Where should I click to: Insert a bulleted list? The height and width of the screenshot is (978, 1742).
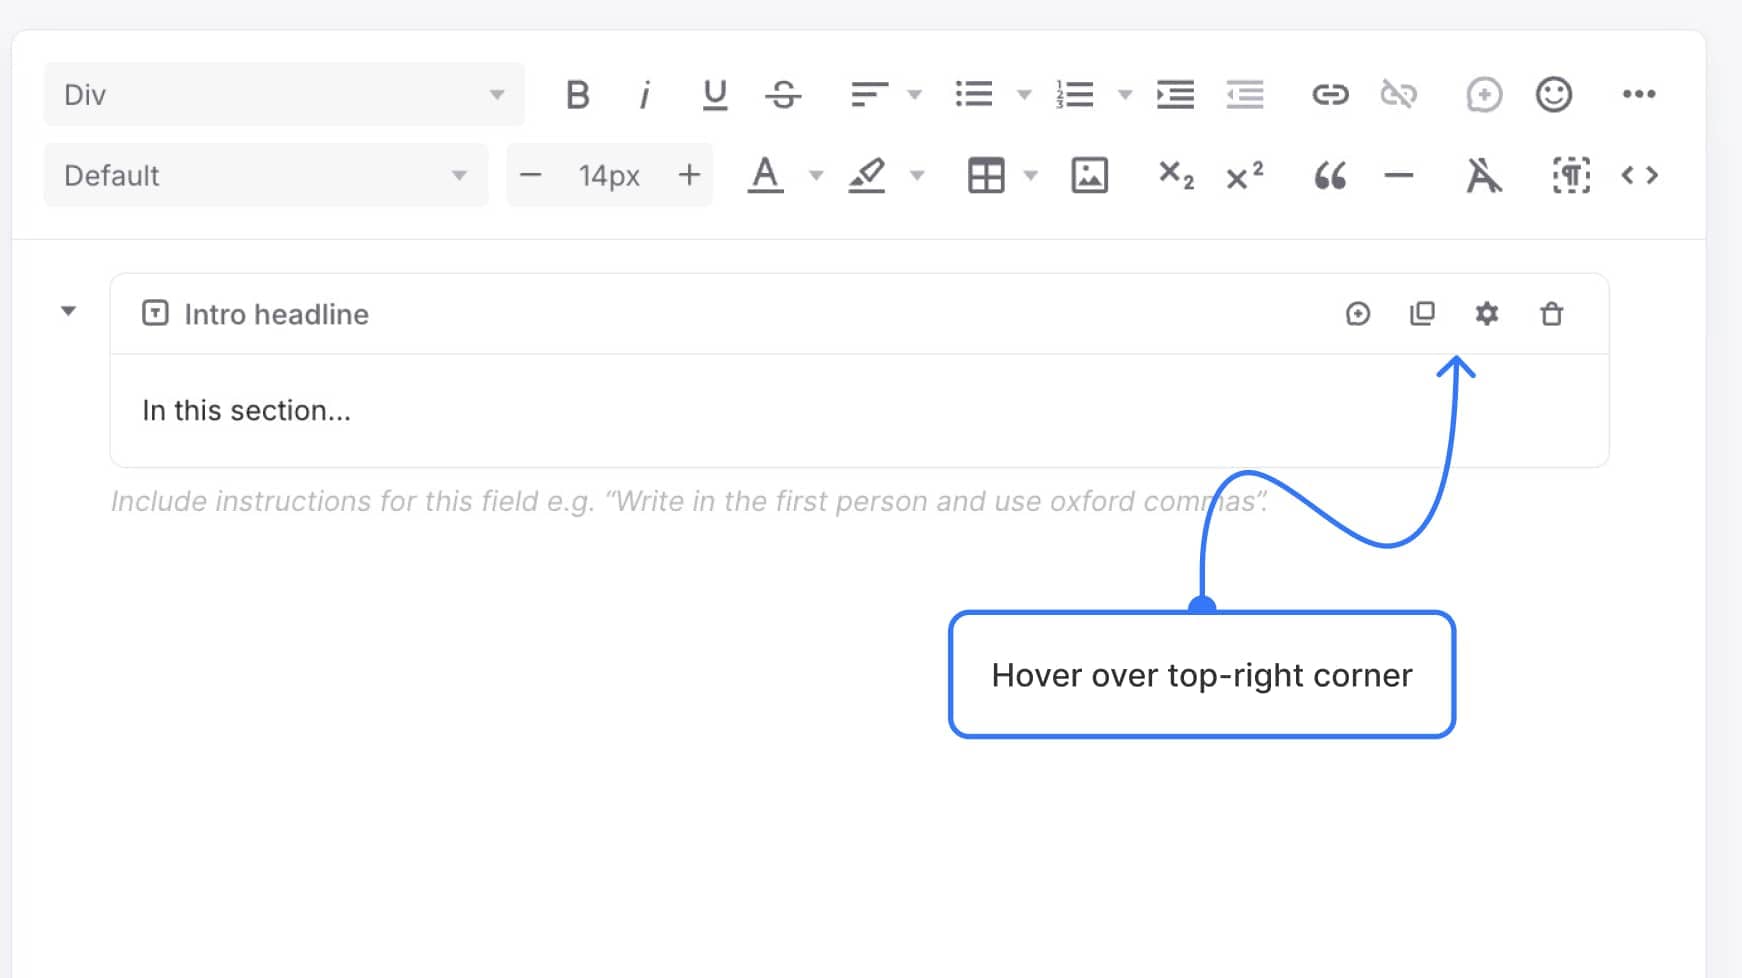point(973,95)
